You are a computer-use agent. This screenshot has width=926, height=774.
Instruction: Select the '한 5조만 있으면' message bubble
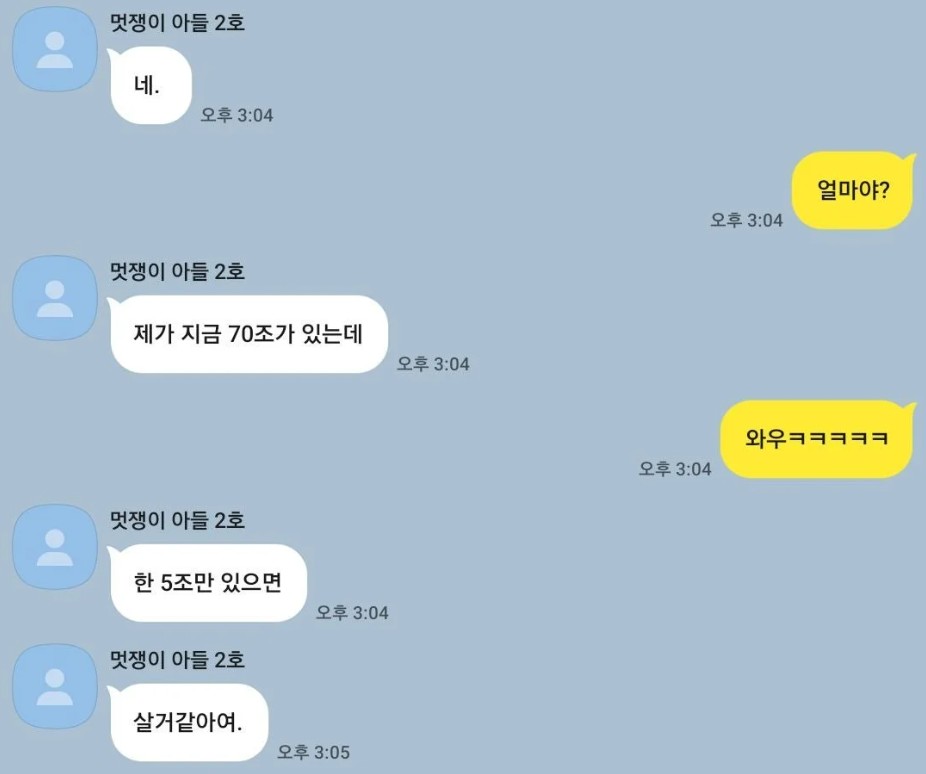[207, 583]
